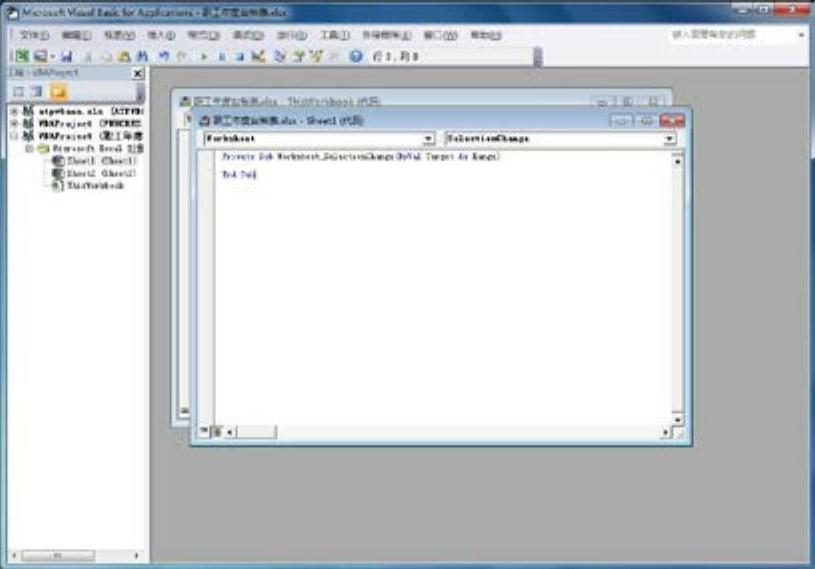Open the 文件(F) menu
815x569 pixels.
[34, 35]
